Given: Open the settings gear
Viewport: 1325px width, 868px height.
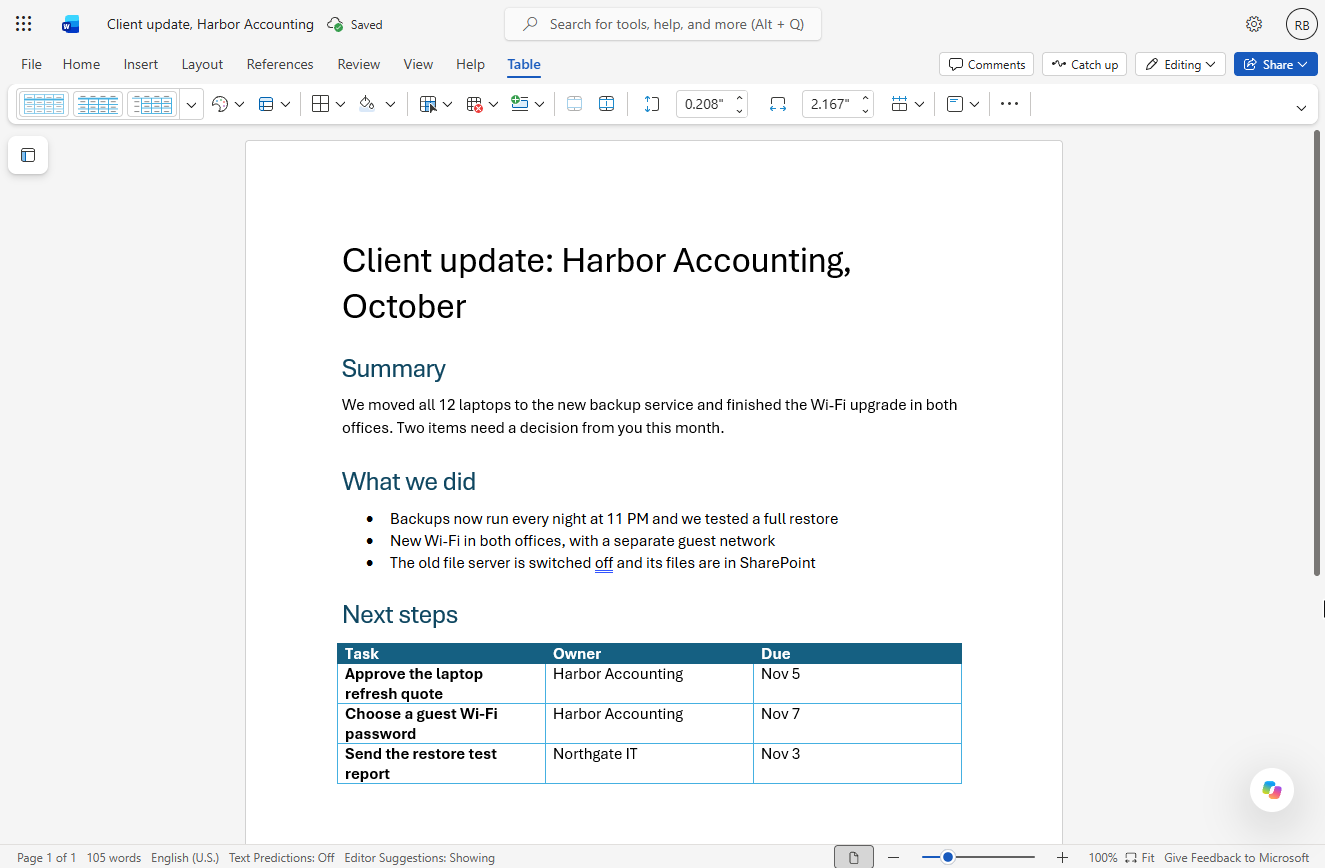Looking at the screenshot, I should coord(1254,24).
